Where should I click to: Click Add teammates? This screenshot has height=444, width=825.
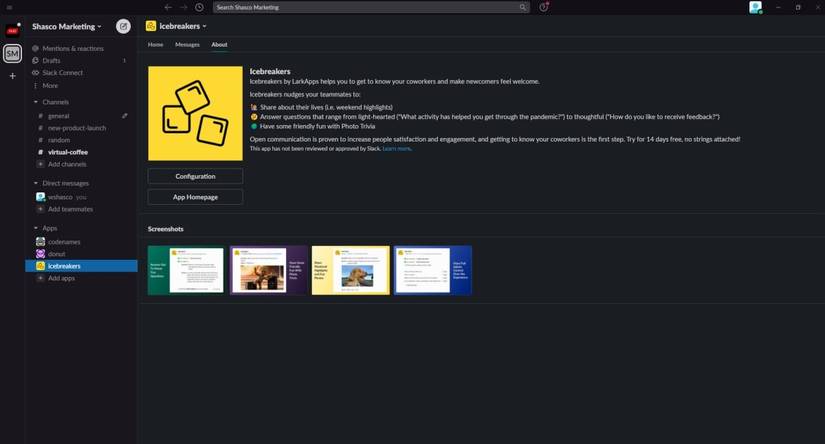pyautogui.click(x=70, y=209)
